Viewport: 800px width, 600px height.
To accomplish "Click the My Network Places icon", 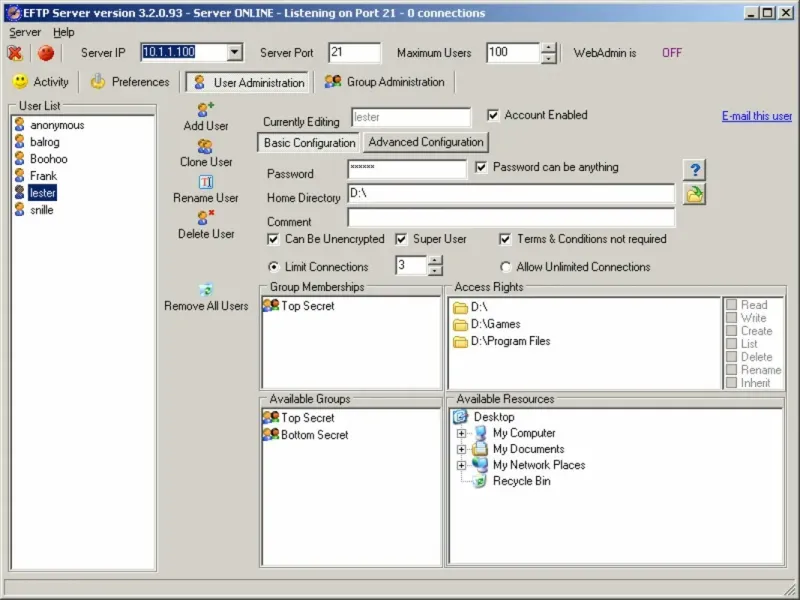I will tap(480, 464).
